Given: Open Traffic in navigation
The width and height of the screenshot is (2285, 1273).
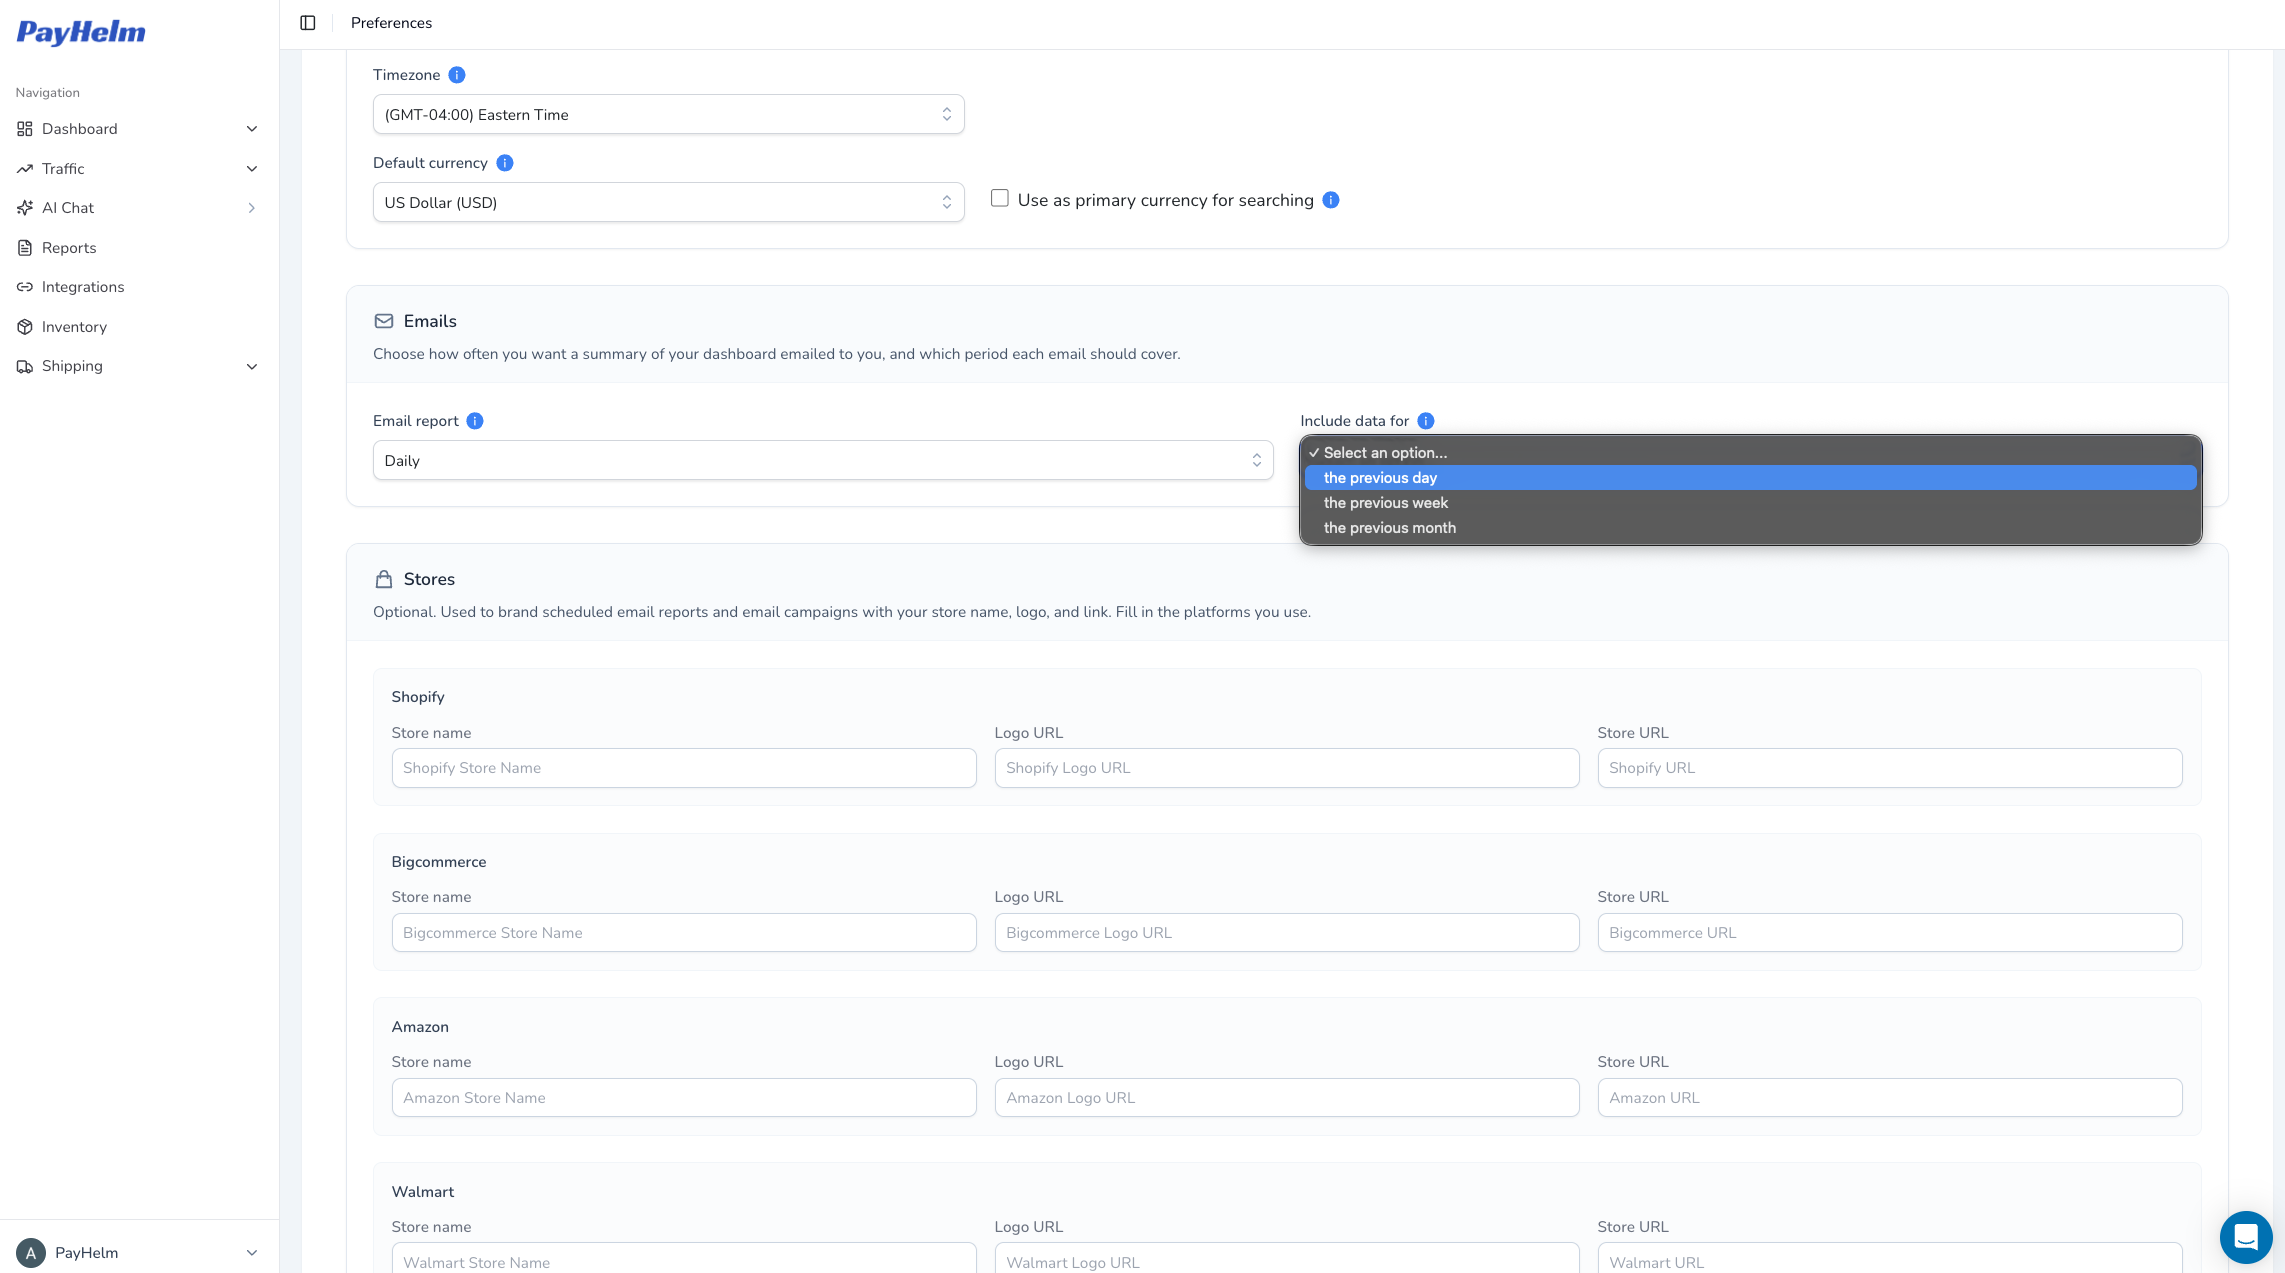Looking at the screenshot, I should click(63, 169).
